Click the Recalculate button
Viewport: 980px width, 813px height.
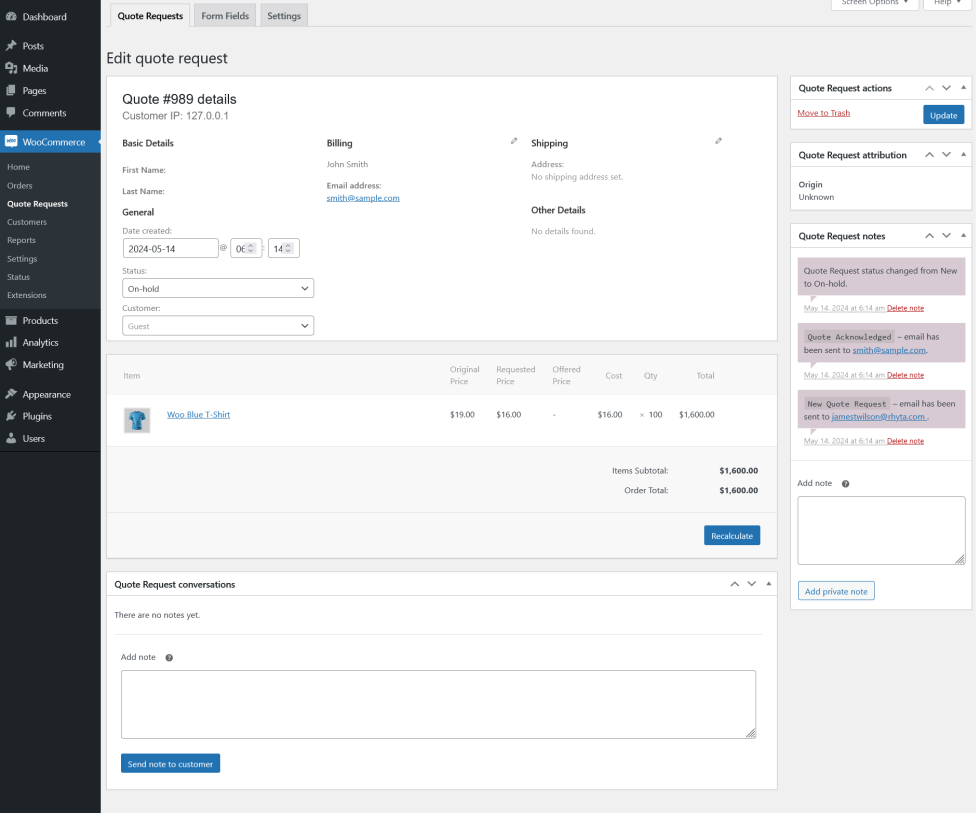[x=732, y=536]
